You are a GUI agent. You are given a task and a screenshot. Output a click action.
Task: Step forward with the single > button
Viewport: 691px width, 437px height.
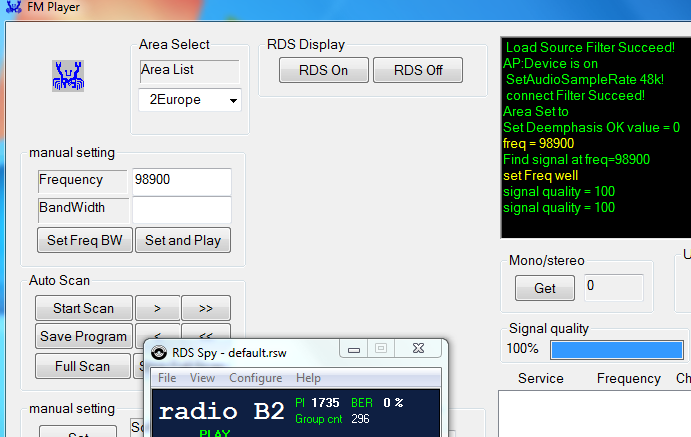tap(157, 308)
